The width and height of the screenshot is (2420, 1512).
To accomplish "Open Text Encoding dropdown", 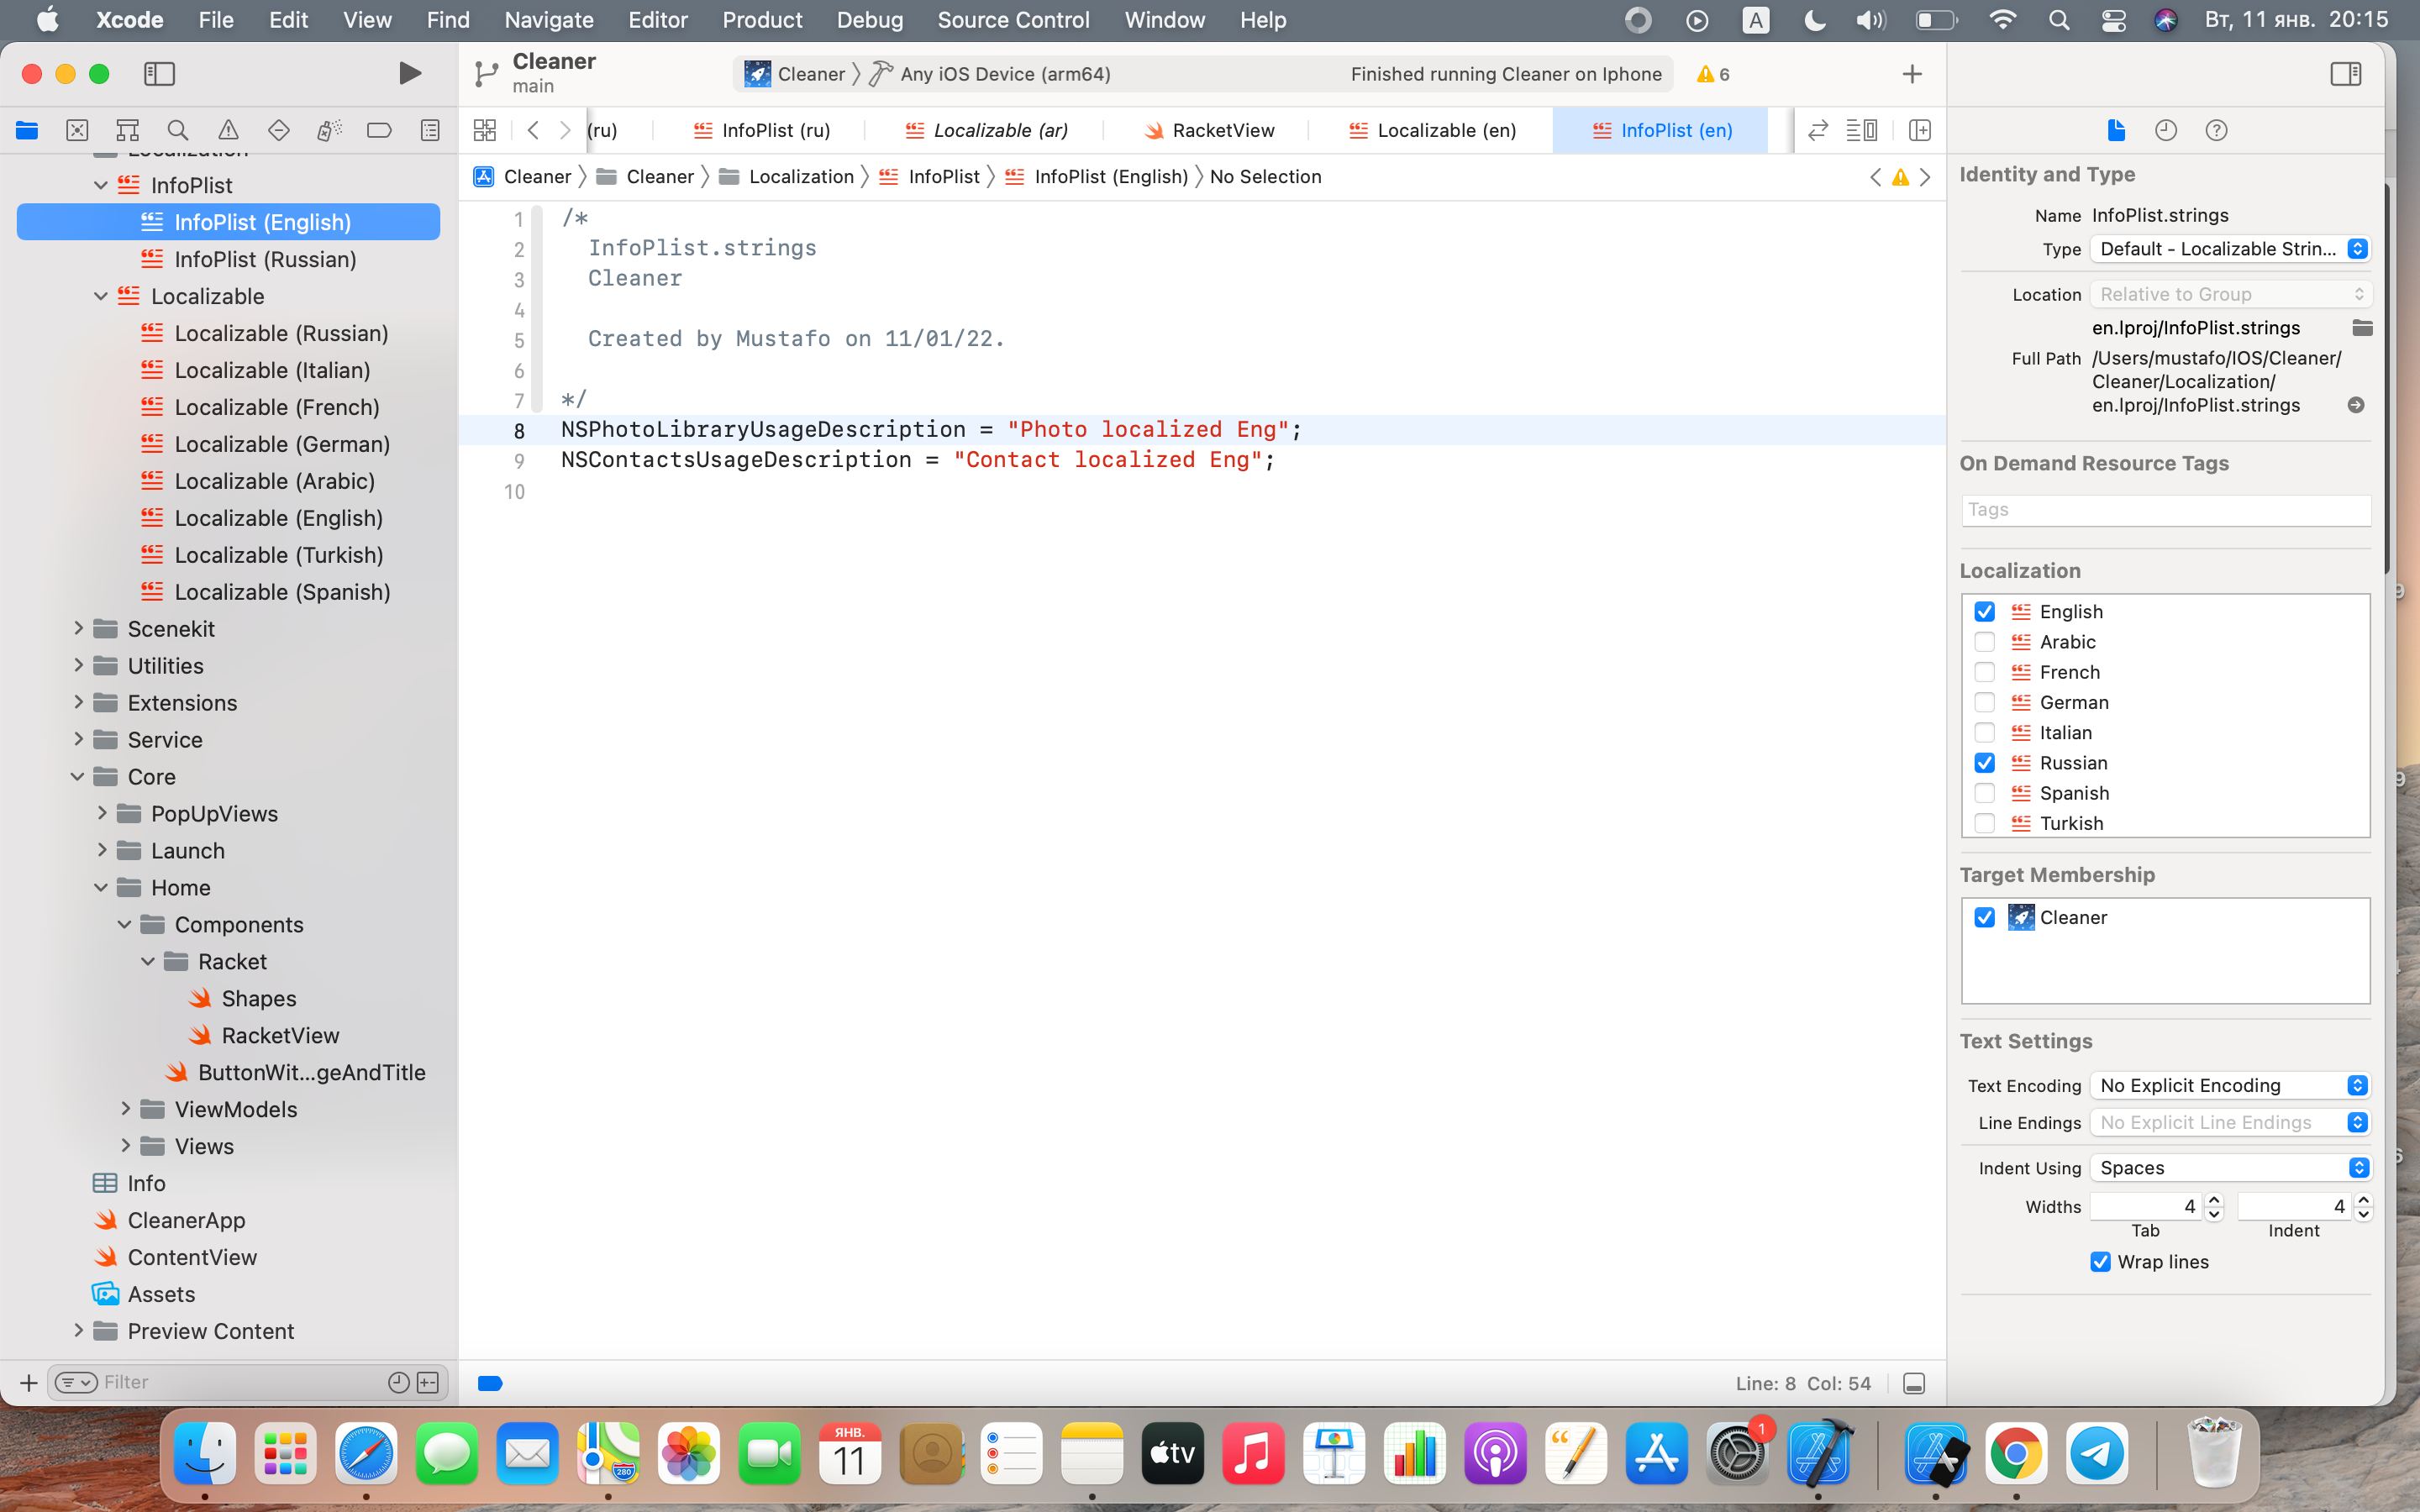I will coord(2230,1085).
